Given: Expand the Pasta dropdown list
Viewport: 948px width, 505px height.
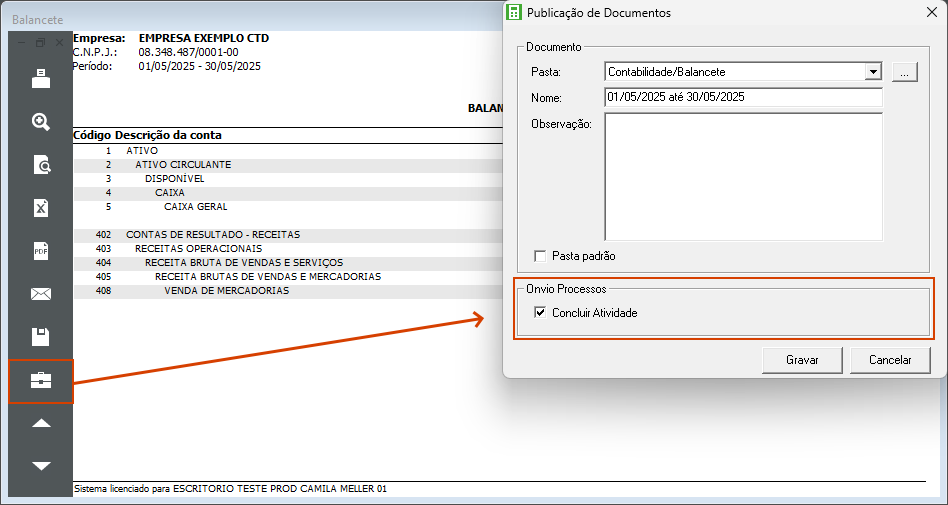Looking at the screenshot, I should point(873,72).
